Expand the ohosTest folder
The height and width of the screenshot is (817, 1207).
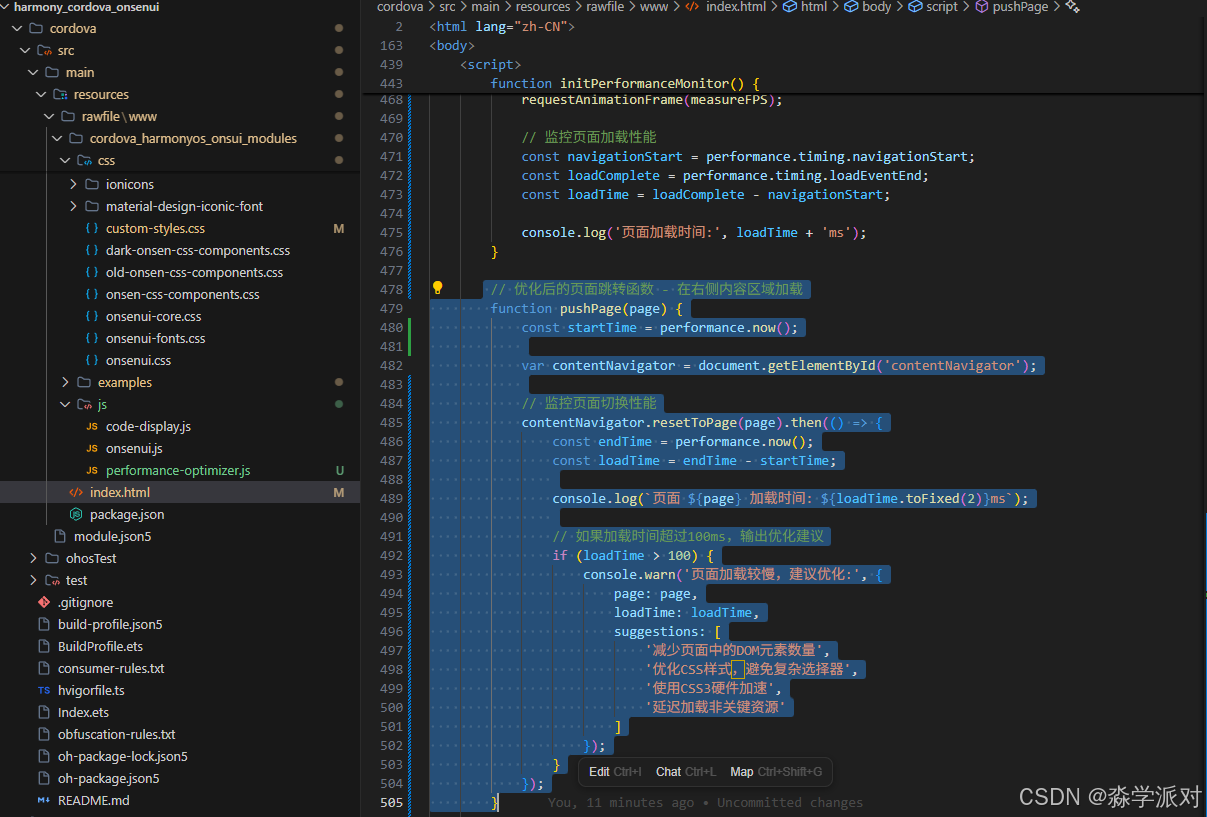(x=33, y=559)
